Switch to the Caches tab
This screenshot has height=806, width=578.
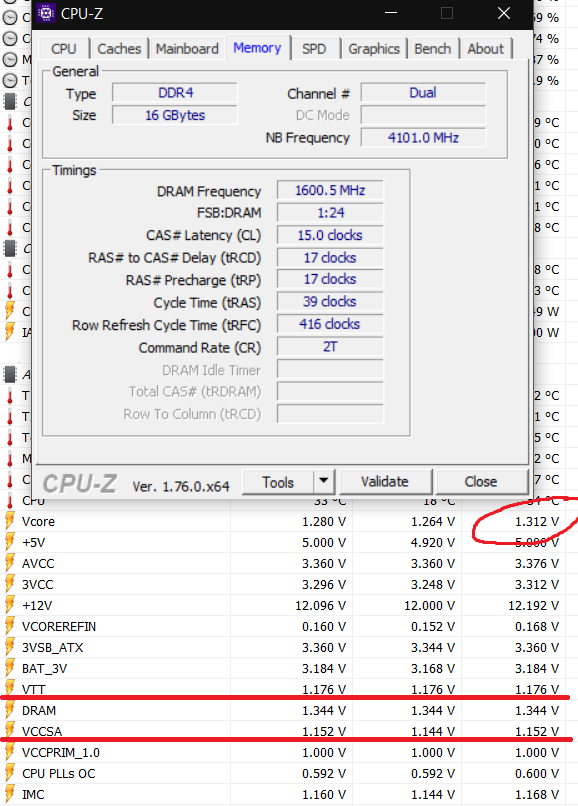119,49
